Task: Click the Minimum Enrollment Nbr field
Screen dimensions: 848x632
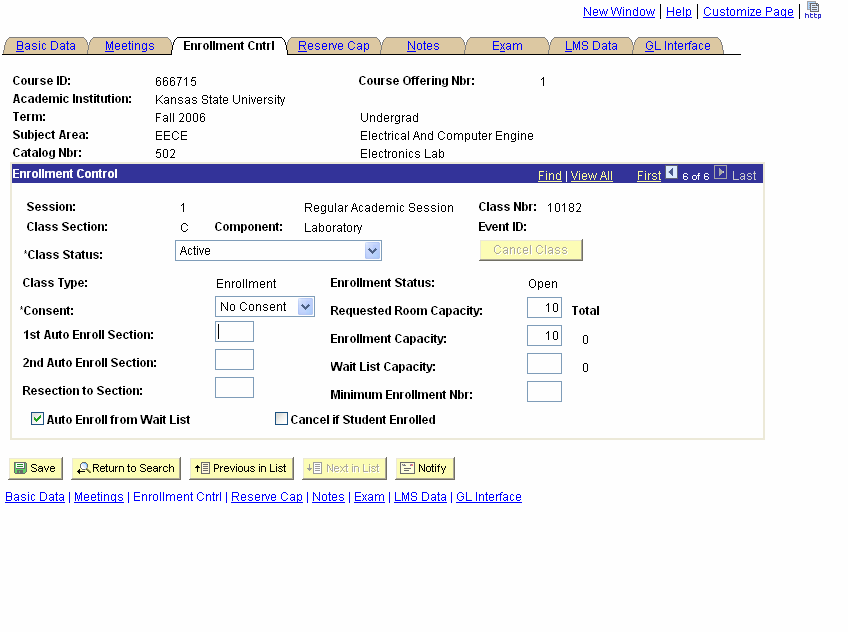Action: 545,392
